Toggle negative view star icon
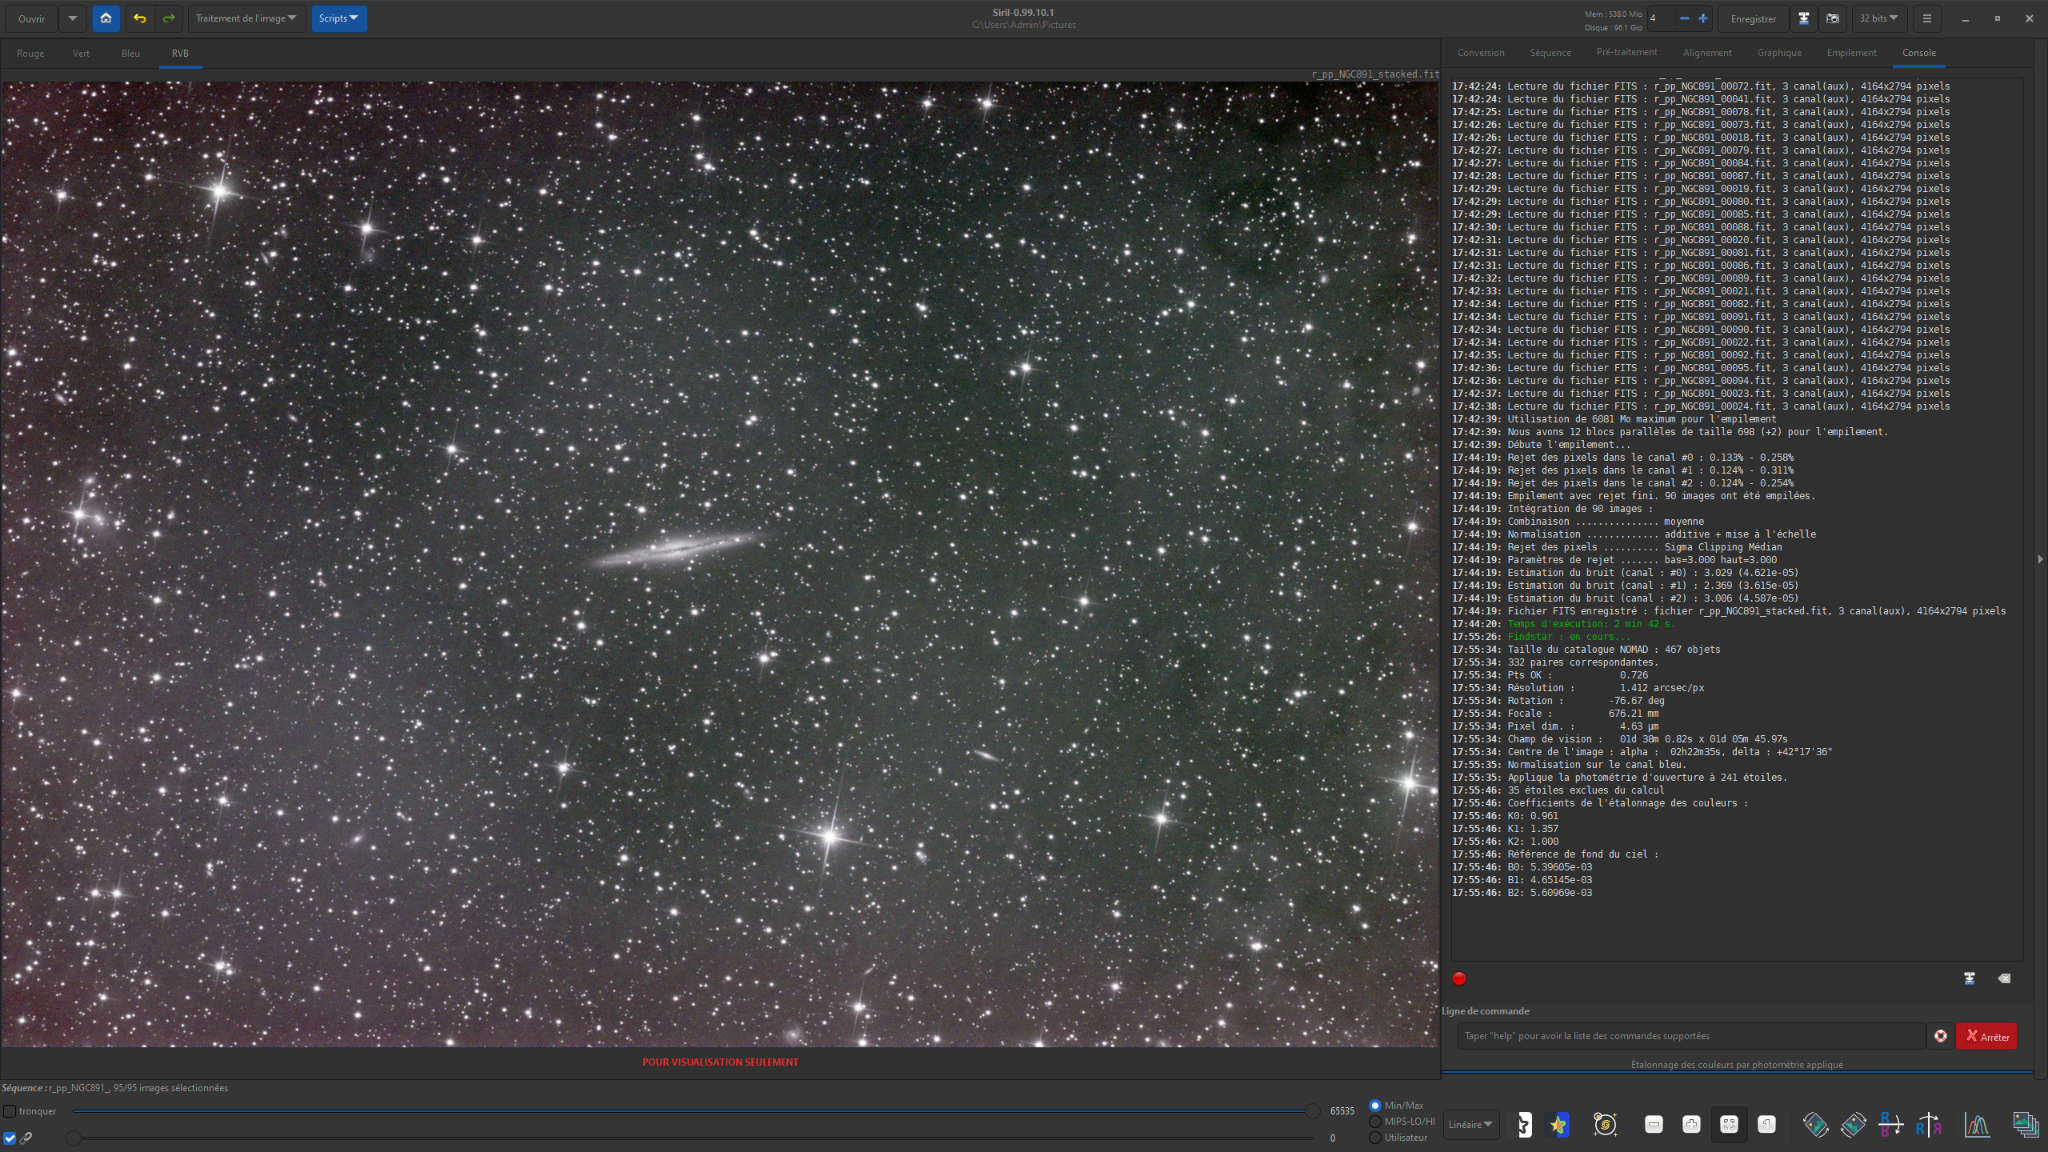 [1522, 1125]
